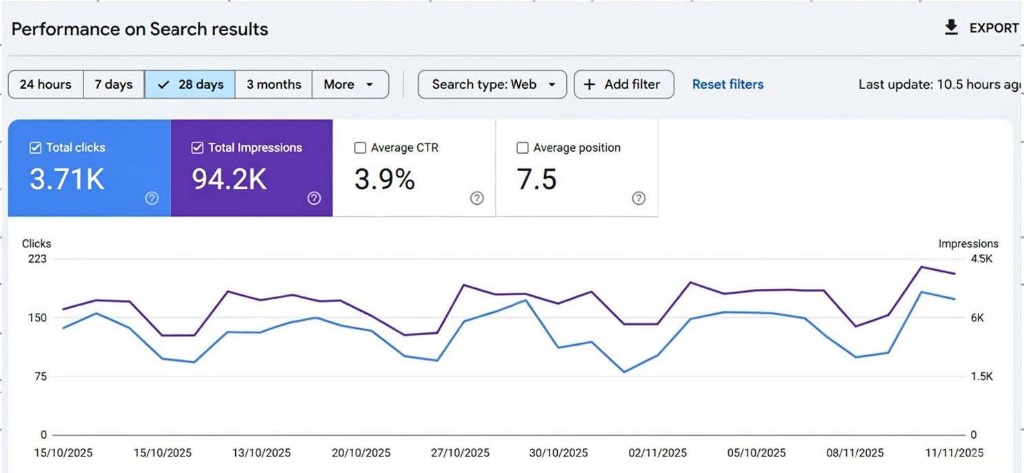This screenshot has height=473, width=1024.
Task: Click the 7.5 average position value
Action: click(537, 180)
